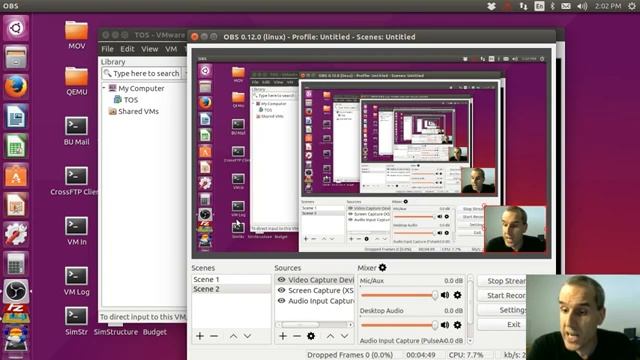This screenshot has height=360, width=640.
Task: Open Mixer settings gear next to Mixer label
Action: click(382, 268)
